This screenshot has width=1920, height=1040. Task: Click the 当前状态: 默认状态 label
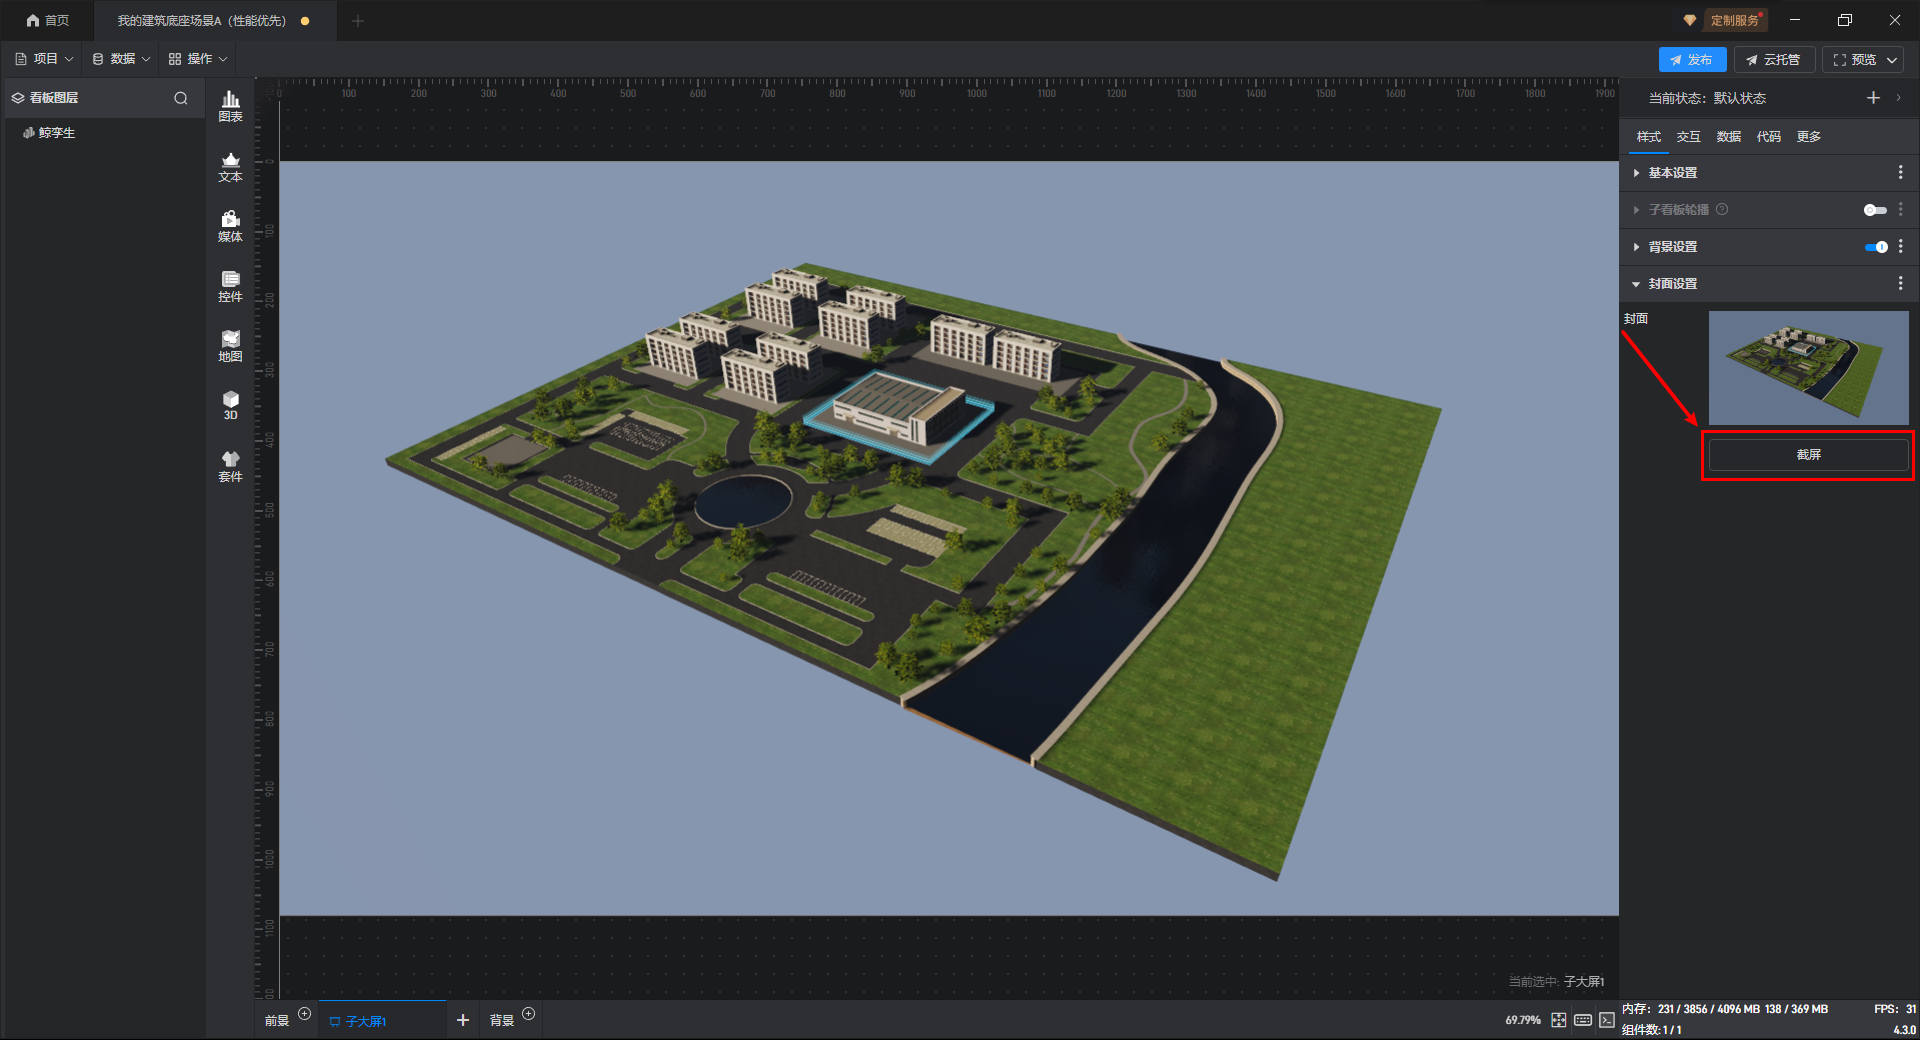[x=1707, y=98]
